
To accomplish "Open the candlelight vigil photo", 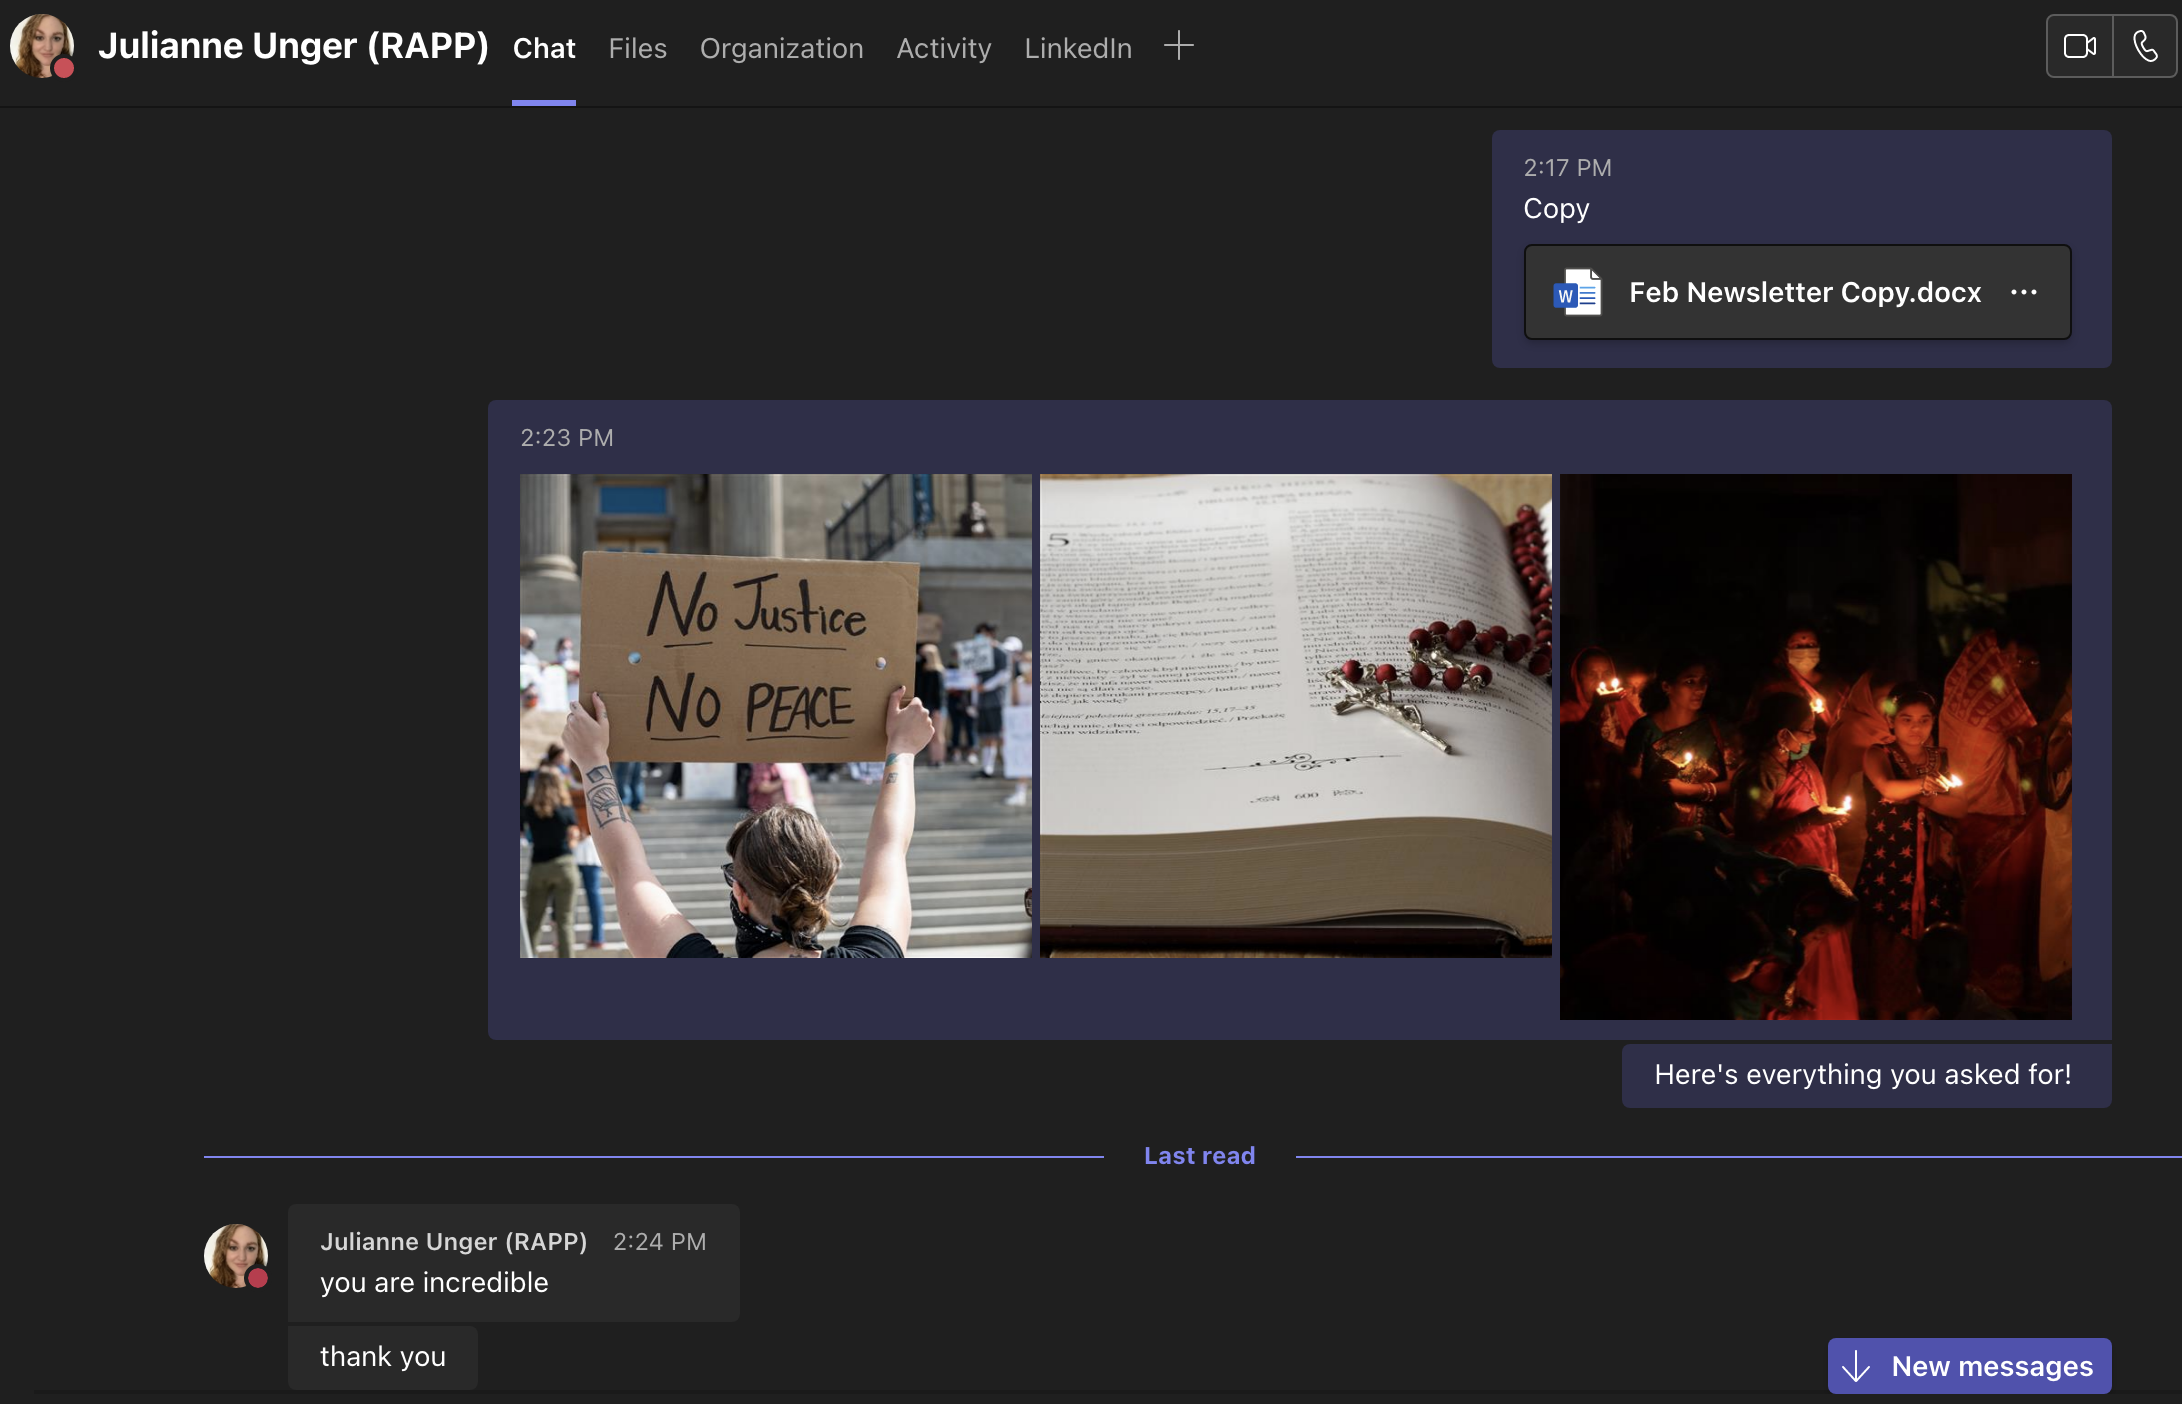I will [1815, 746].
